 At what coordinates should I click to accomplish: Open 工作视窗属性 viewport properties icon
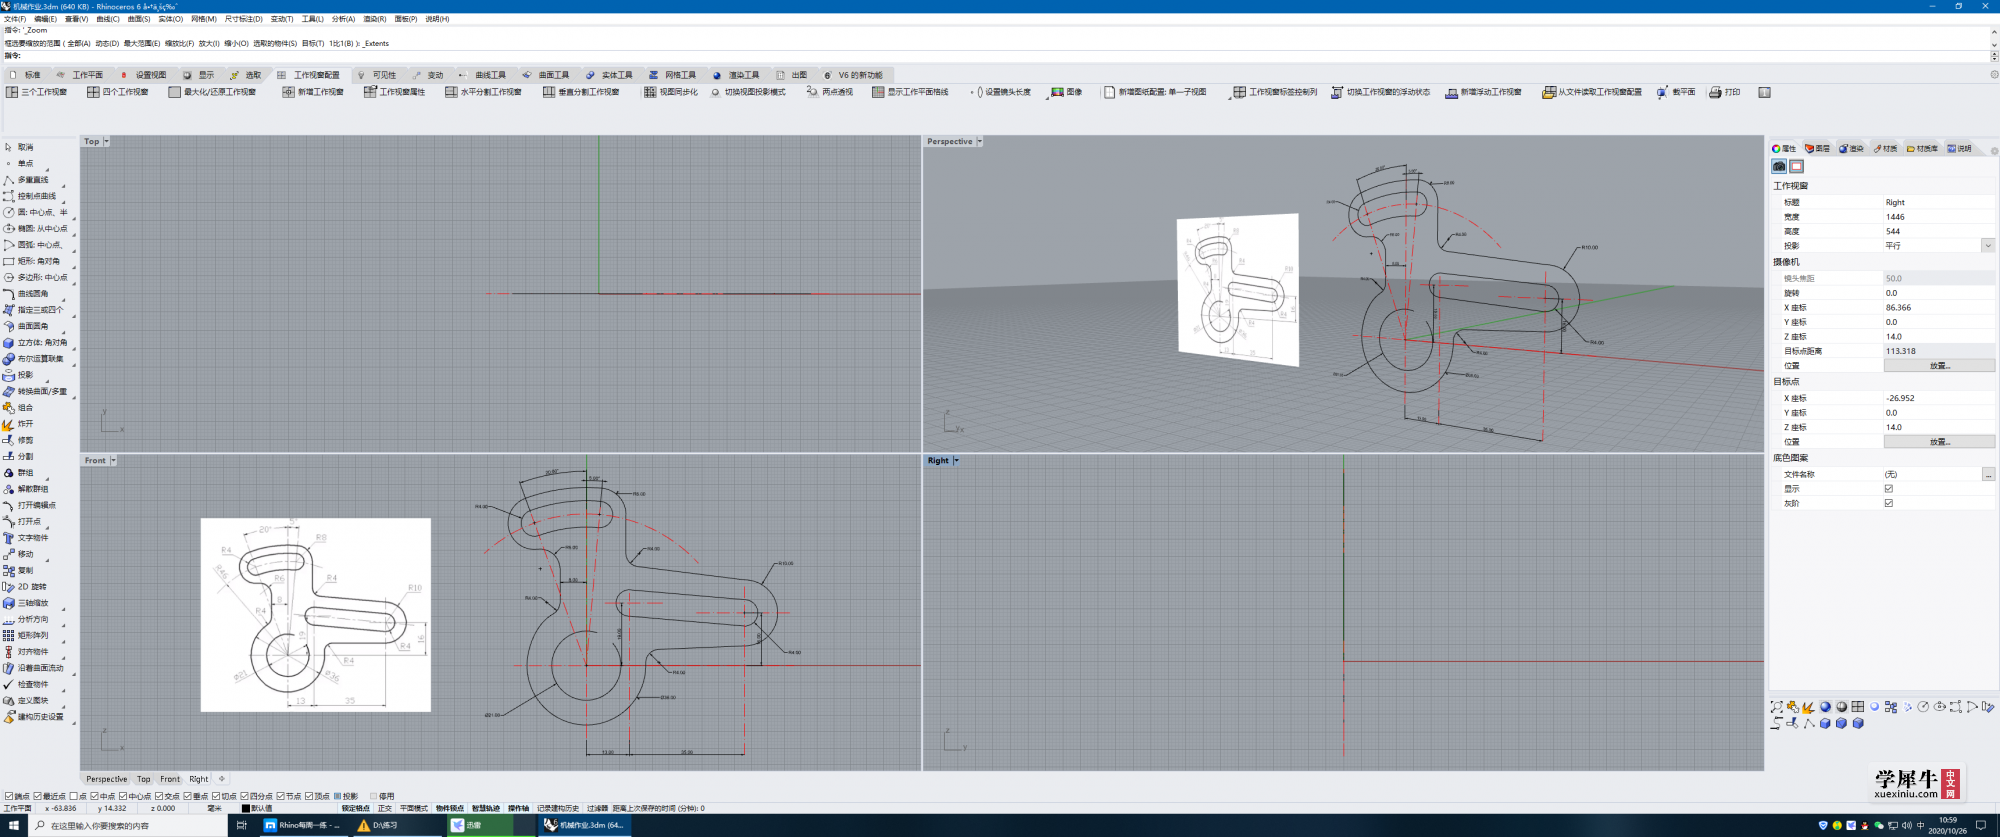point(370,92)
